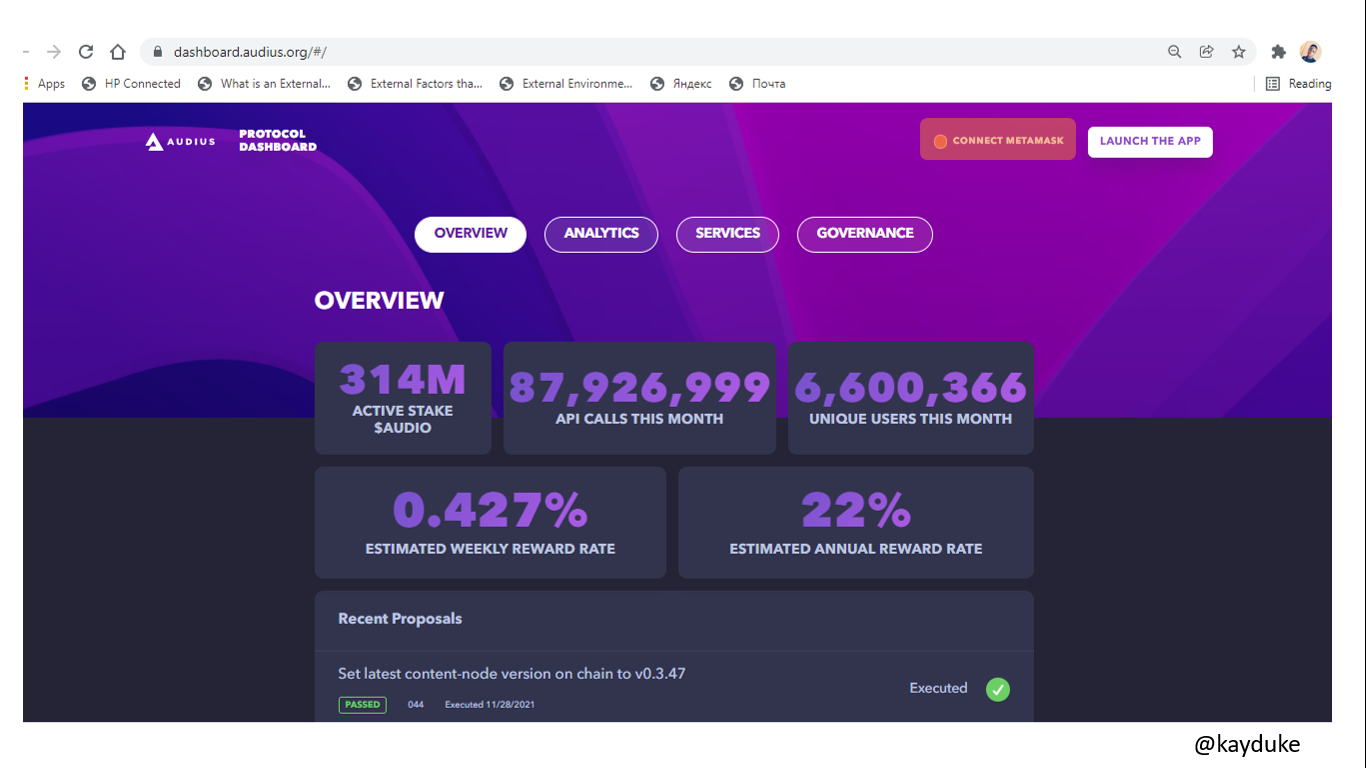Open the HP Connected bookmark
The width and height of the screenshot is (1366, 768).
tap(132, 84)
